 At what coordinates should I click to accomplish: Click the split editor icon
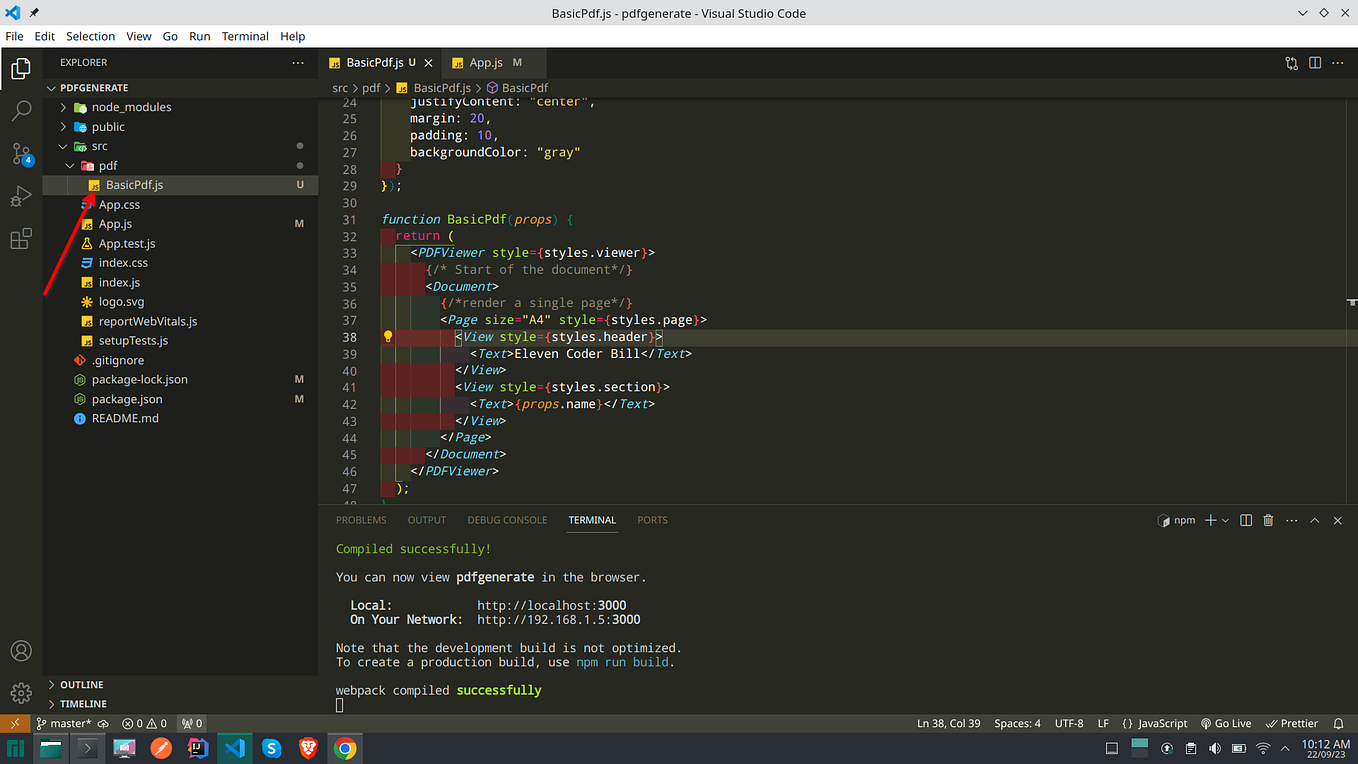[x=1315, y=63]
